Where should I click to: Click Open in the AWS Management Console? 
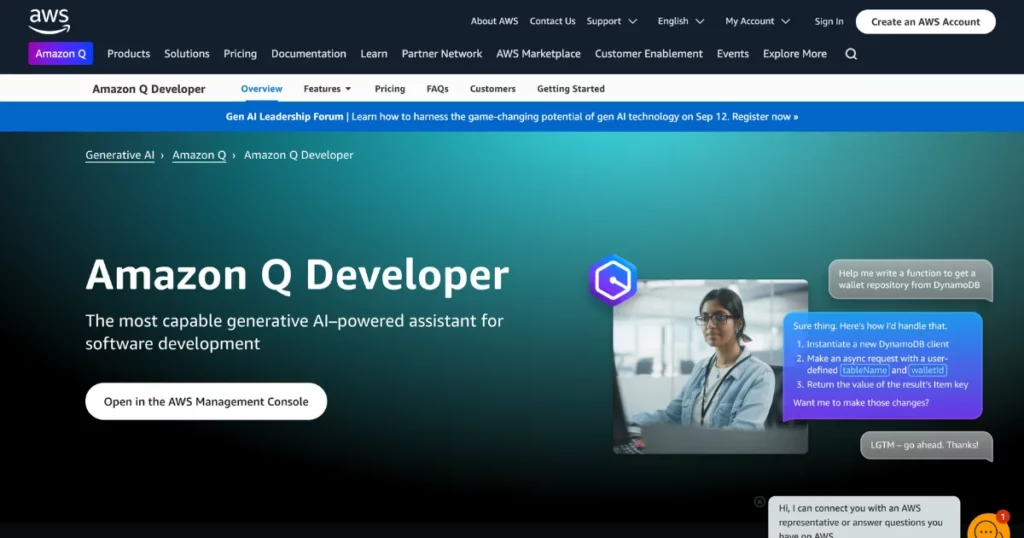206,402
